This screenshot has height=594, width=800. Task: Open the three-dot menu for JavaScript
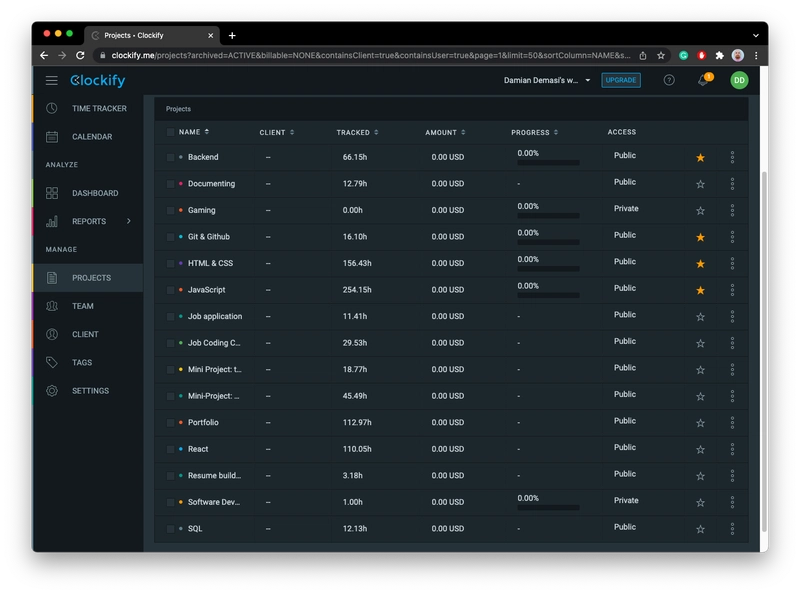point(732,290)
